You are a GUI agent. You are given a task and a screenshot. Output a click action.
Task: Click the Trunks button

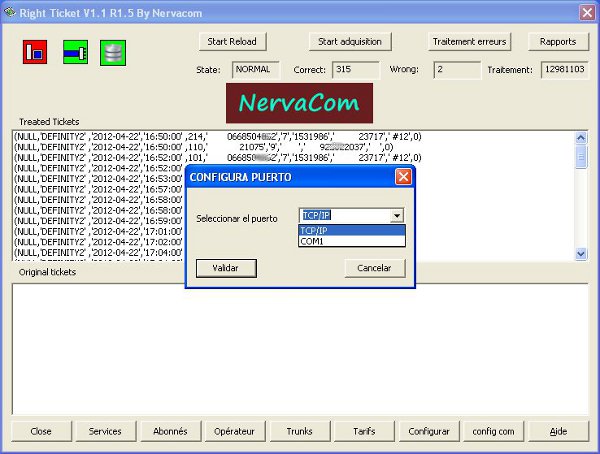[299, 431]
